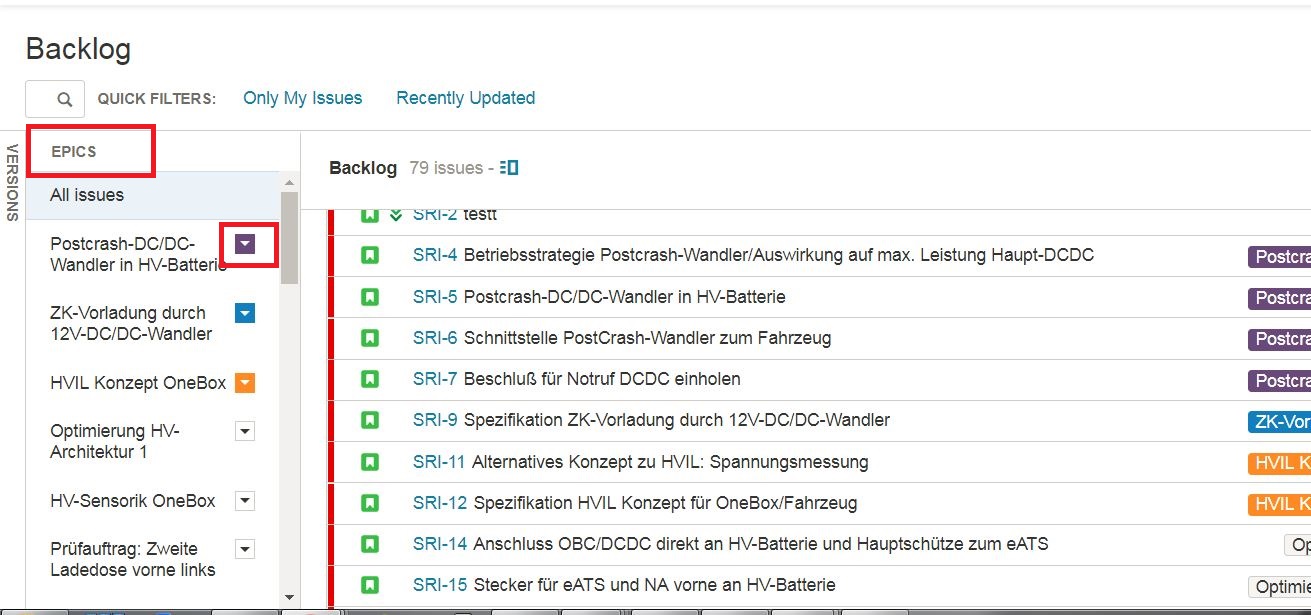1311x615 pixels.
Task: Click the story type icon for SRI-12
Action: (369, 503)
